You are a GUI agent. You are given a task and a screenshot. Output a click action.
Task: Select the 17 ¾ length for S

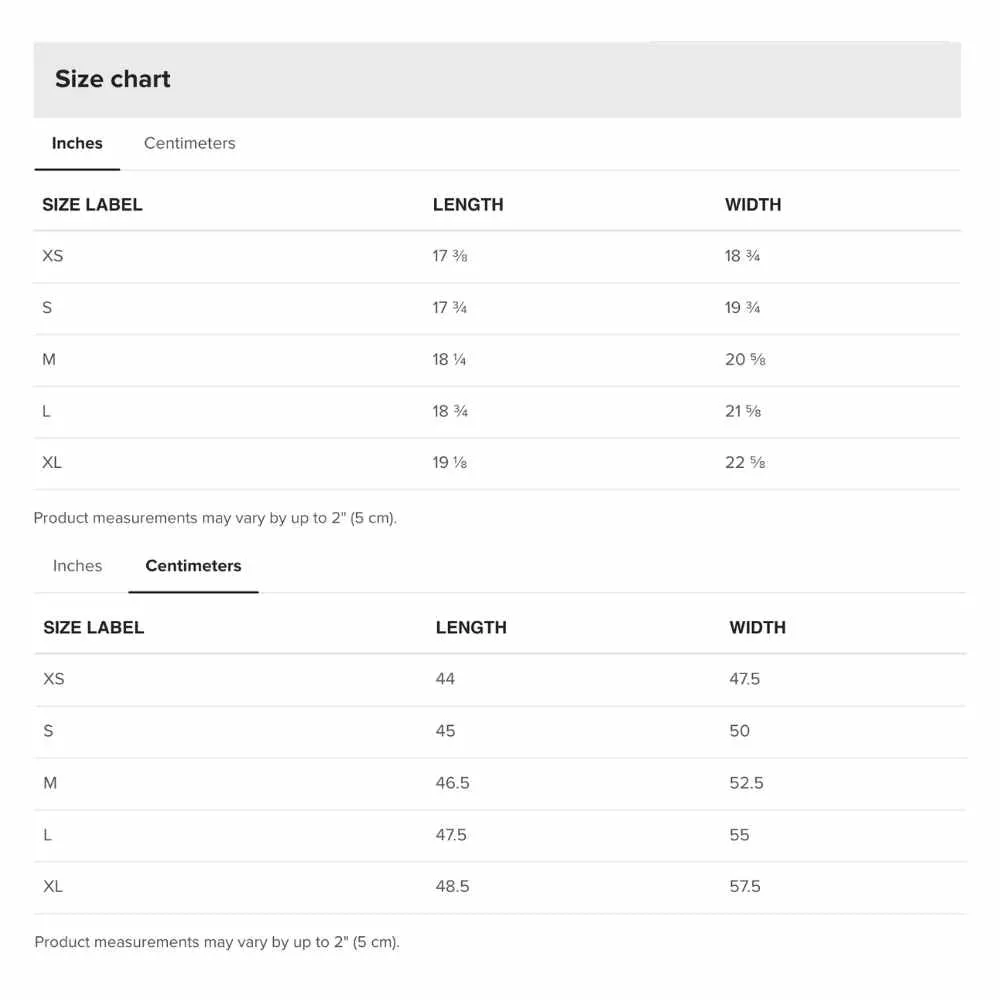coord(450,308)
